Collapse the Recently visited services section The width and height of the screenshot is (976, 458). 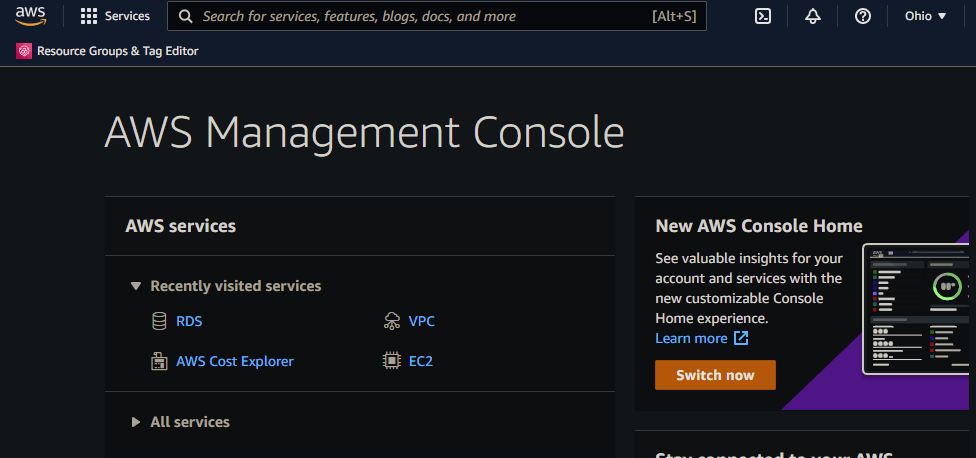point(136,286)
